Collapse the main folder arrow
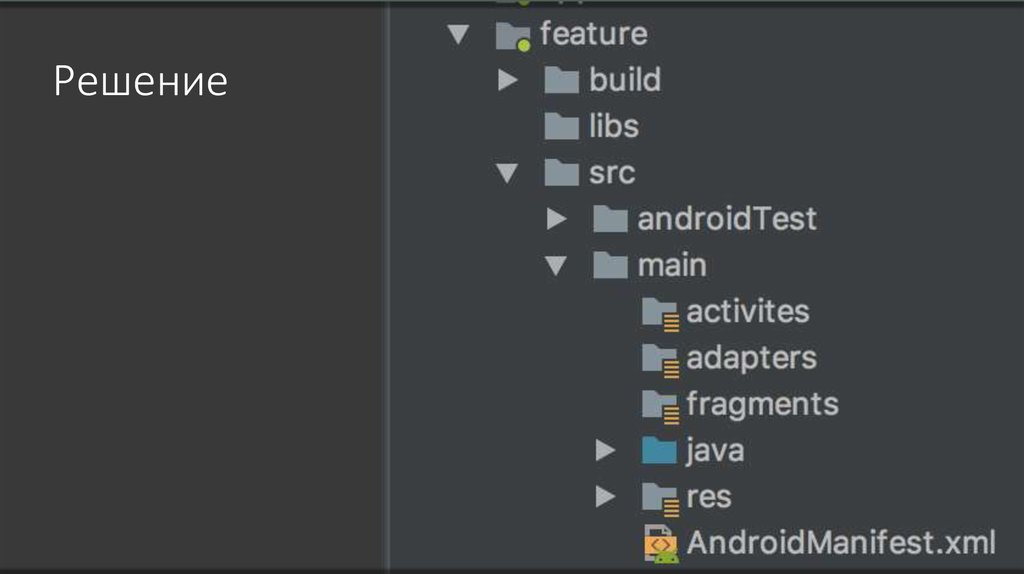1024x574 pixels. tap(556, 266)
